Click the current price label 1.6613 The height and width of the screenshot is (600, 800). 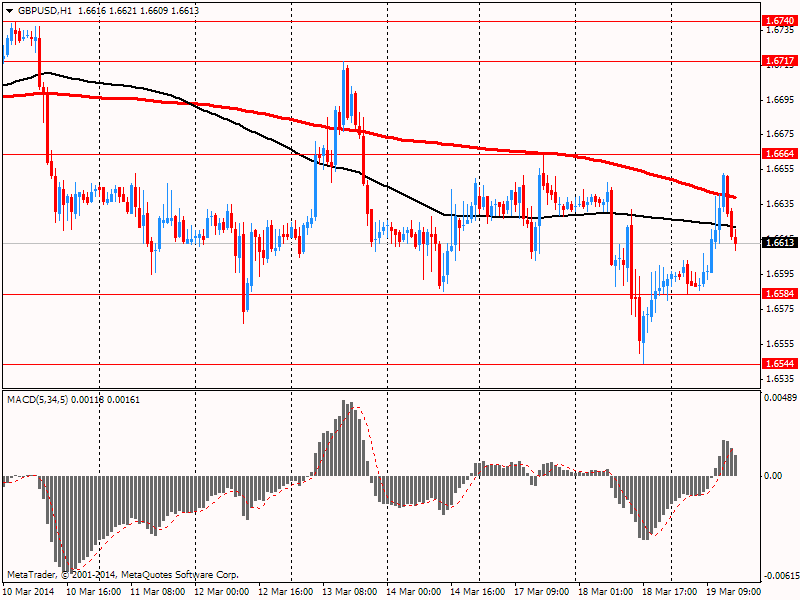780,242
